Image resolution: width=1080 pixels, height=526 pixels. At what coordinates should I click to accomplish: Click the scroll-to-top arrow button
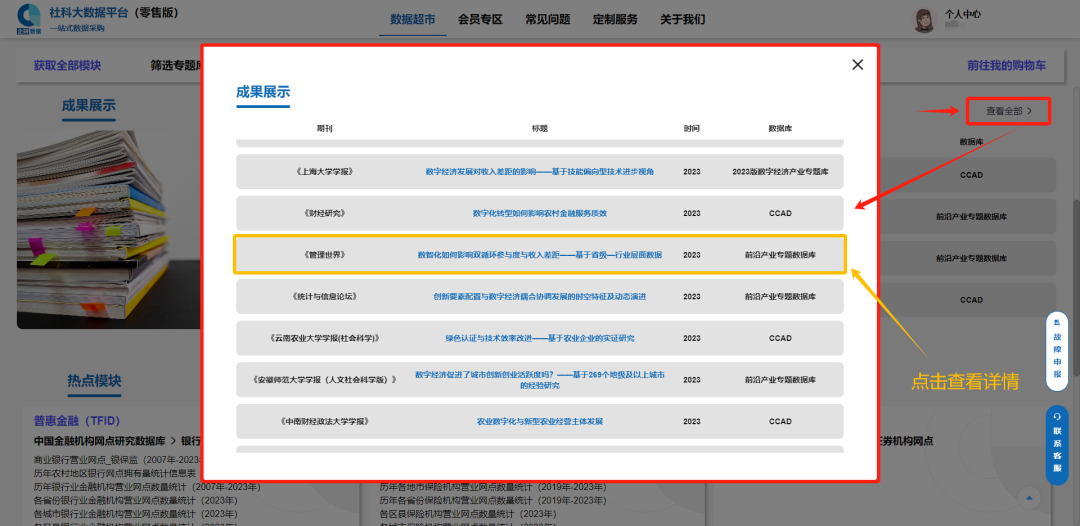(1029, 497)
